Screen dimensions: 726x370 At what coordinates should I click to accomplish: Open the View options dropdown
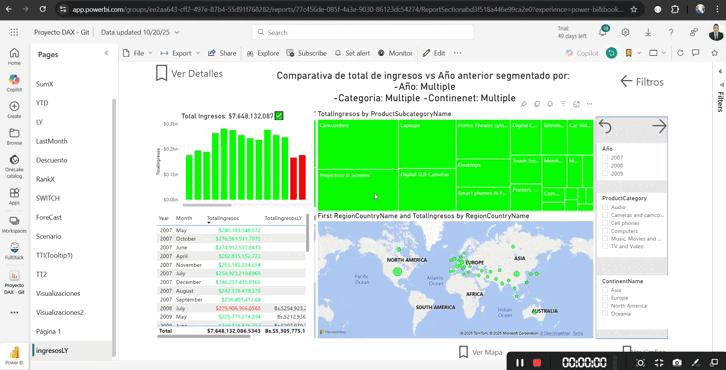(657, 53)
